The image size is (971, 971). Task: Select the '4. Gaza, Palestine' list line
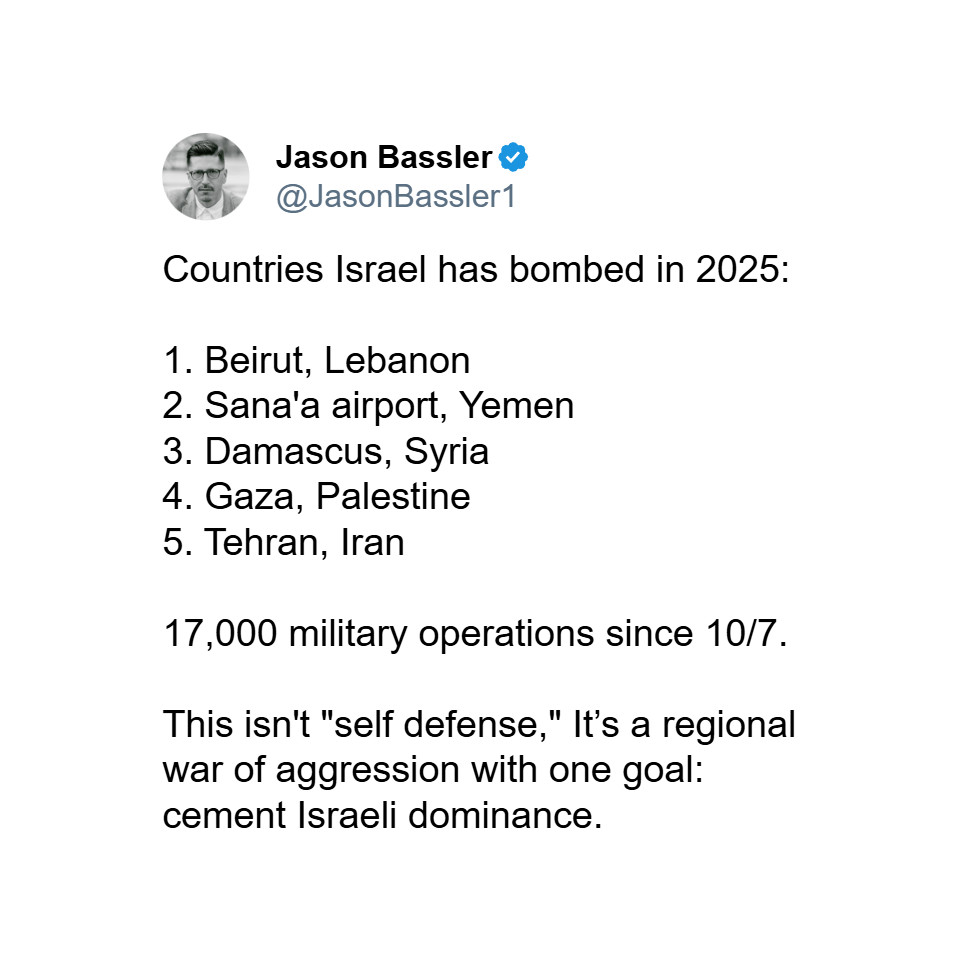[316, 497]
